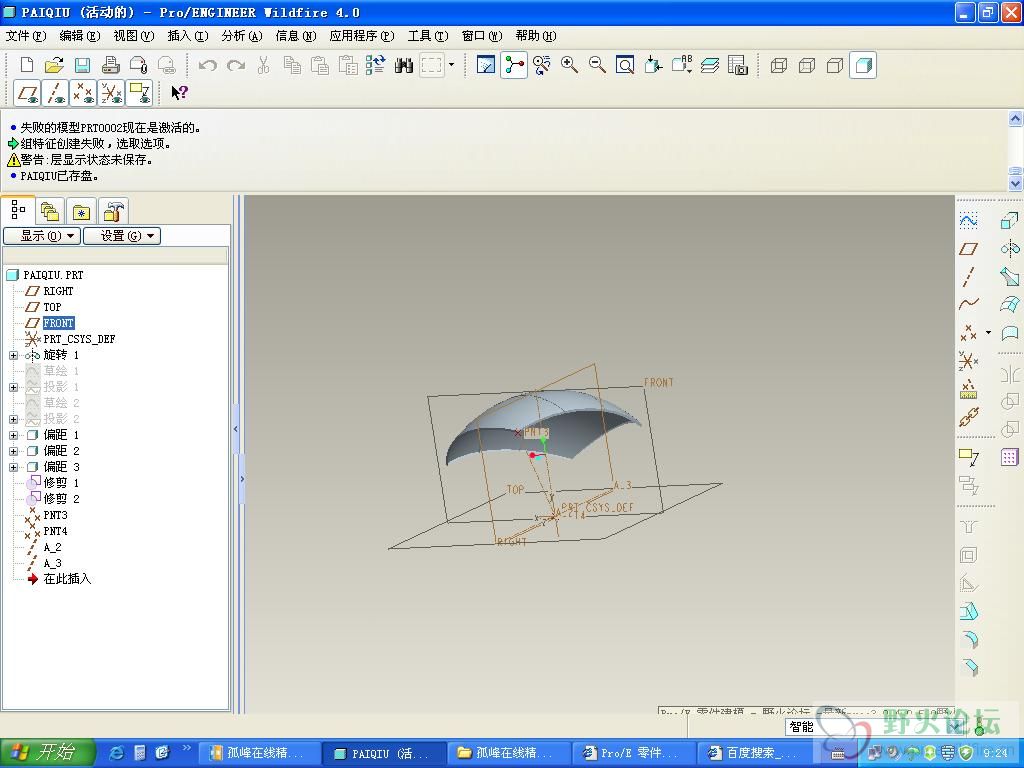The height and width of the screenshot is (768, 1024).
Task: Switch to the model tree tab
Action: click(x=18, y=210)
